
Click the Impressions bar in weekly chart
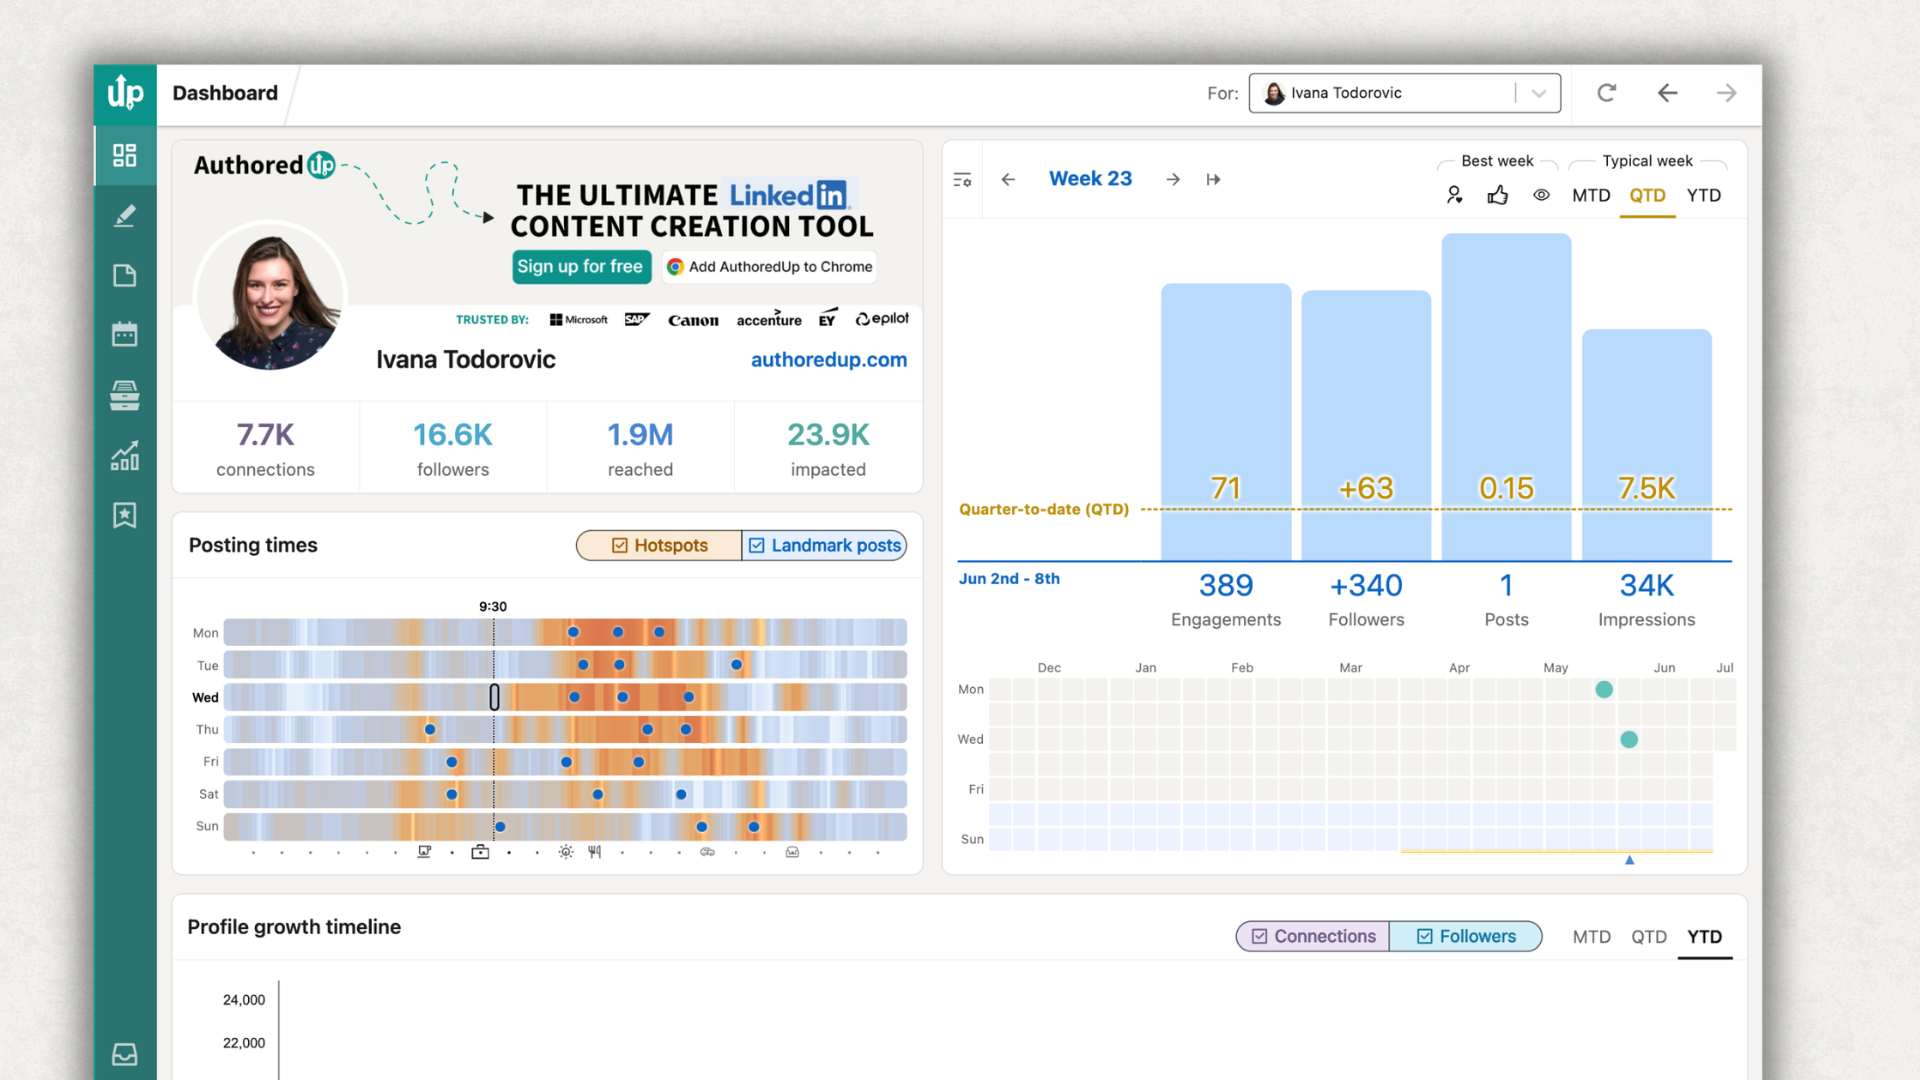pyautogui.click(x=1647, y=445)
